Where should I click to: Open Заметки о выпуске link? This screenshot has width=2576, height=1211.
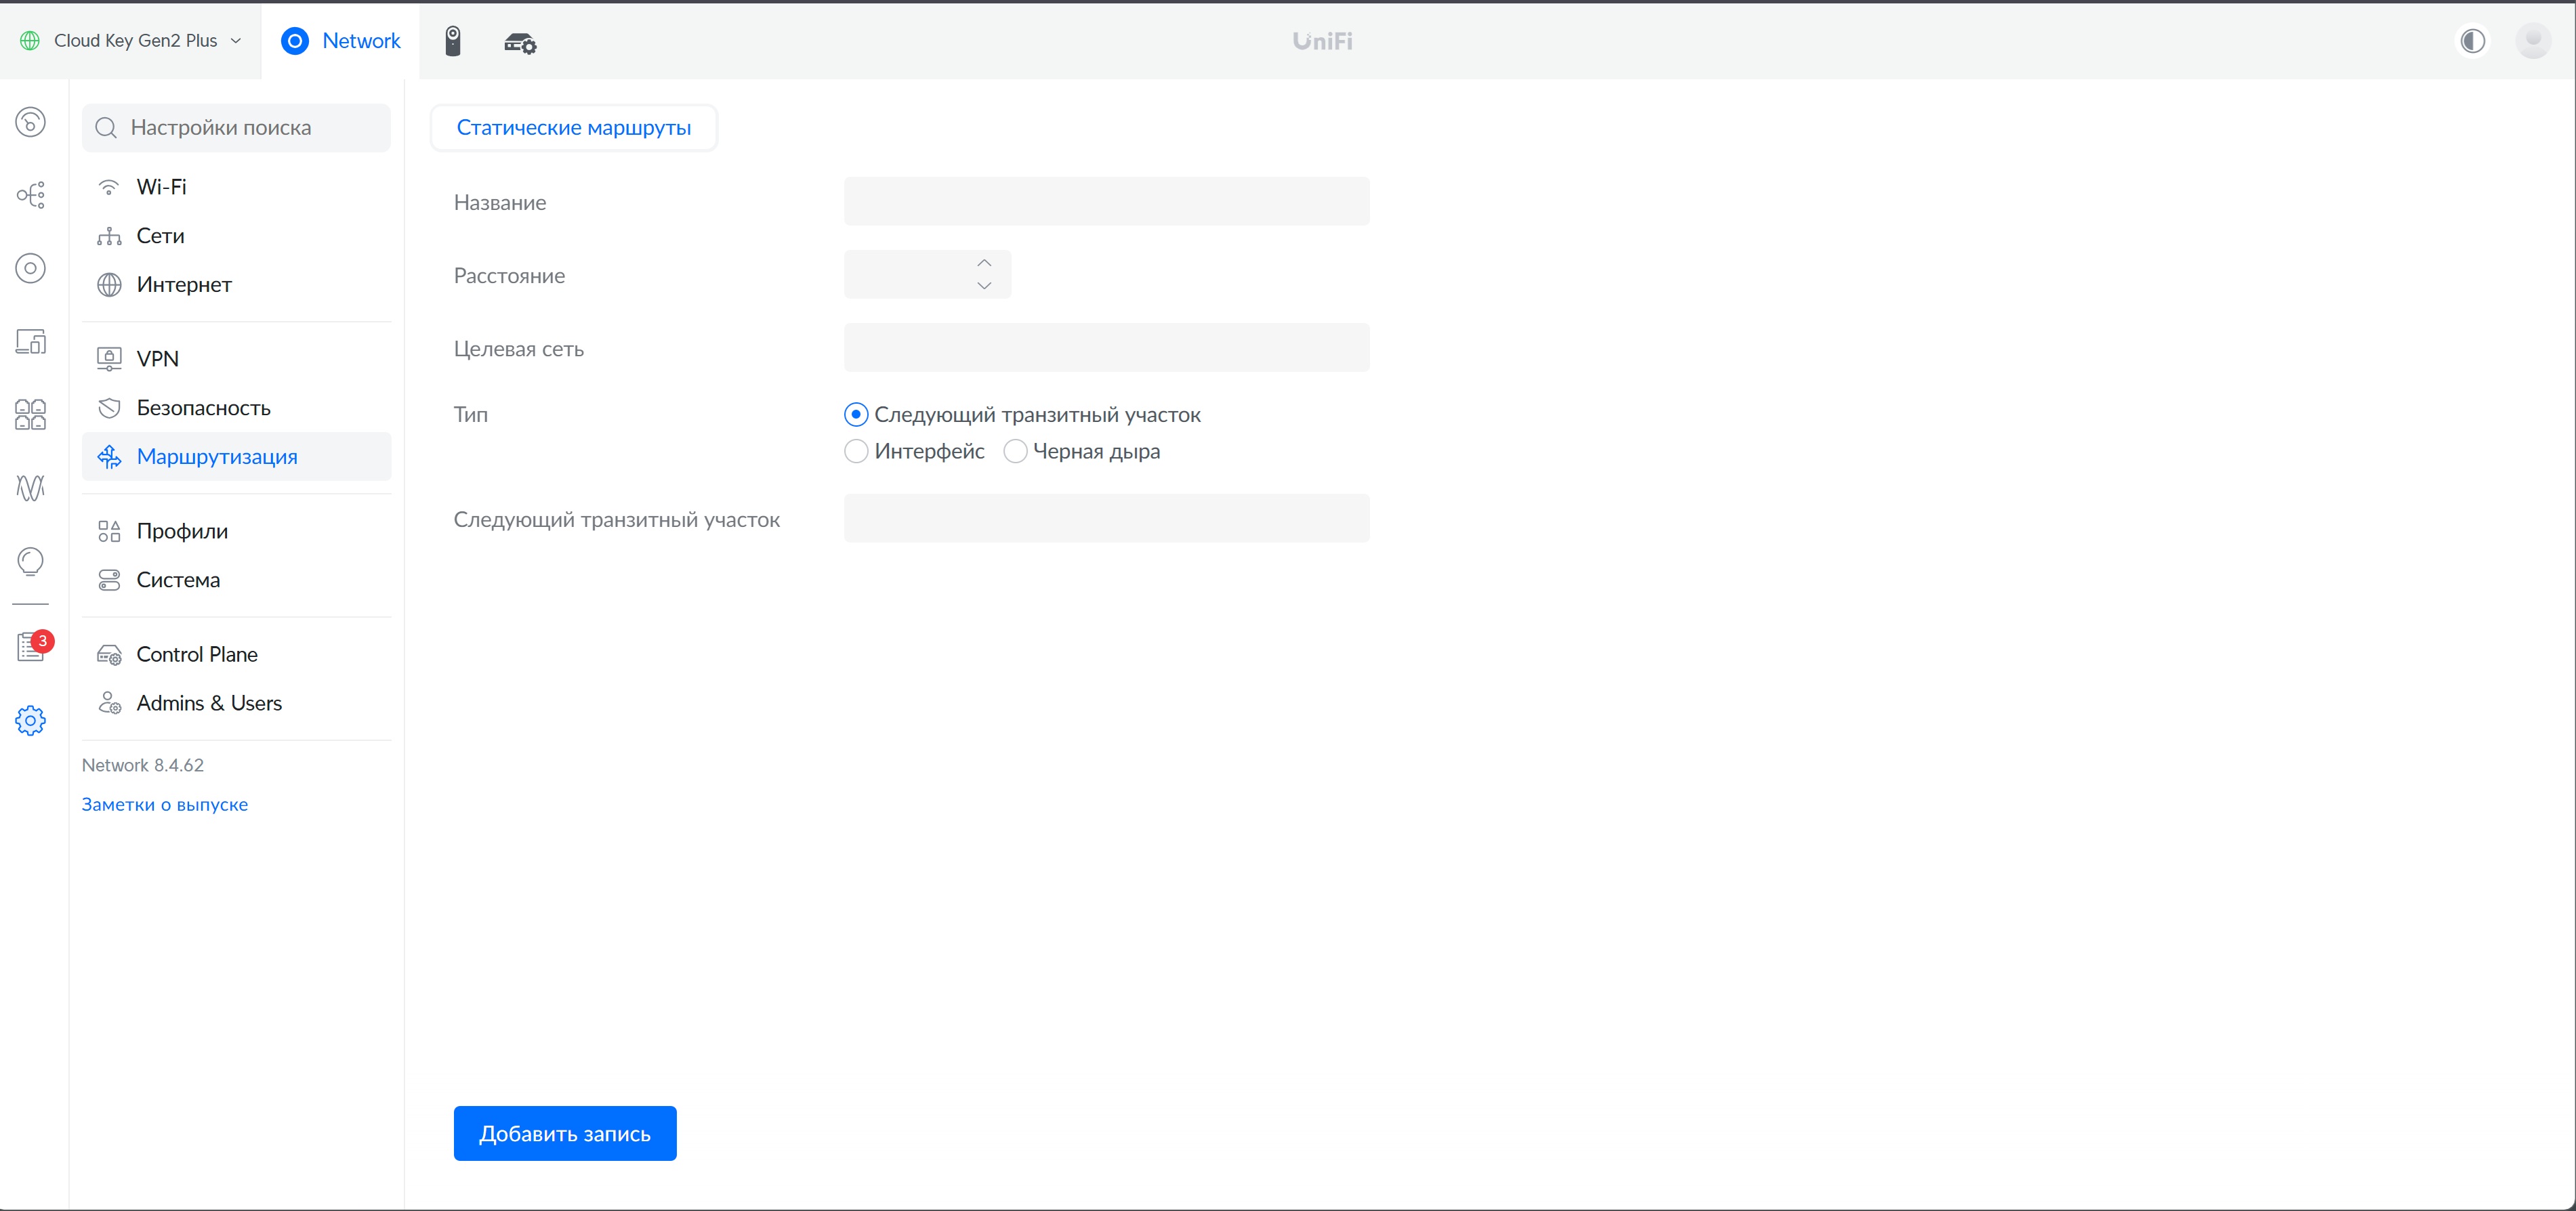tap(165, 805)
